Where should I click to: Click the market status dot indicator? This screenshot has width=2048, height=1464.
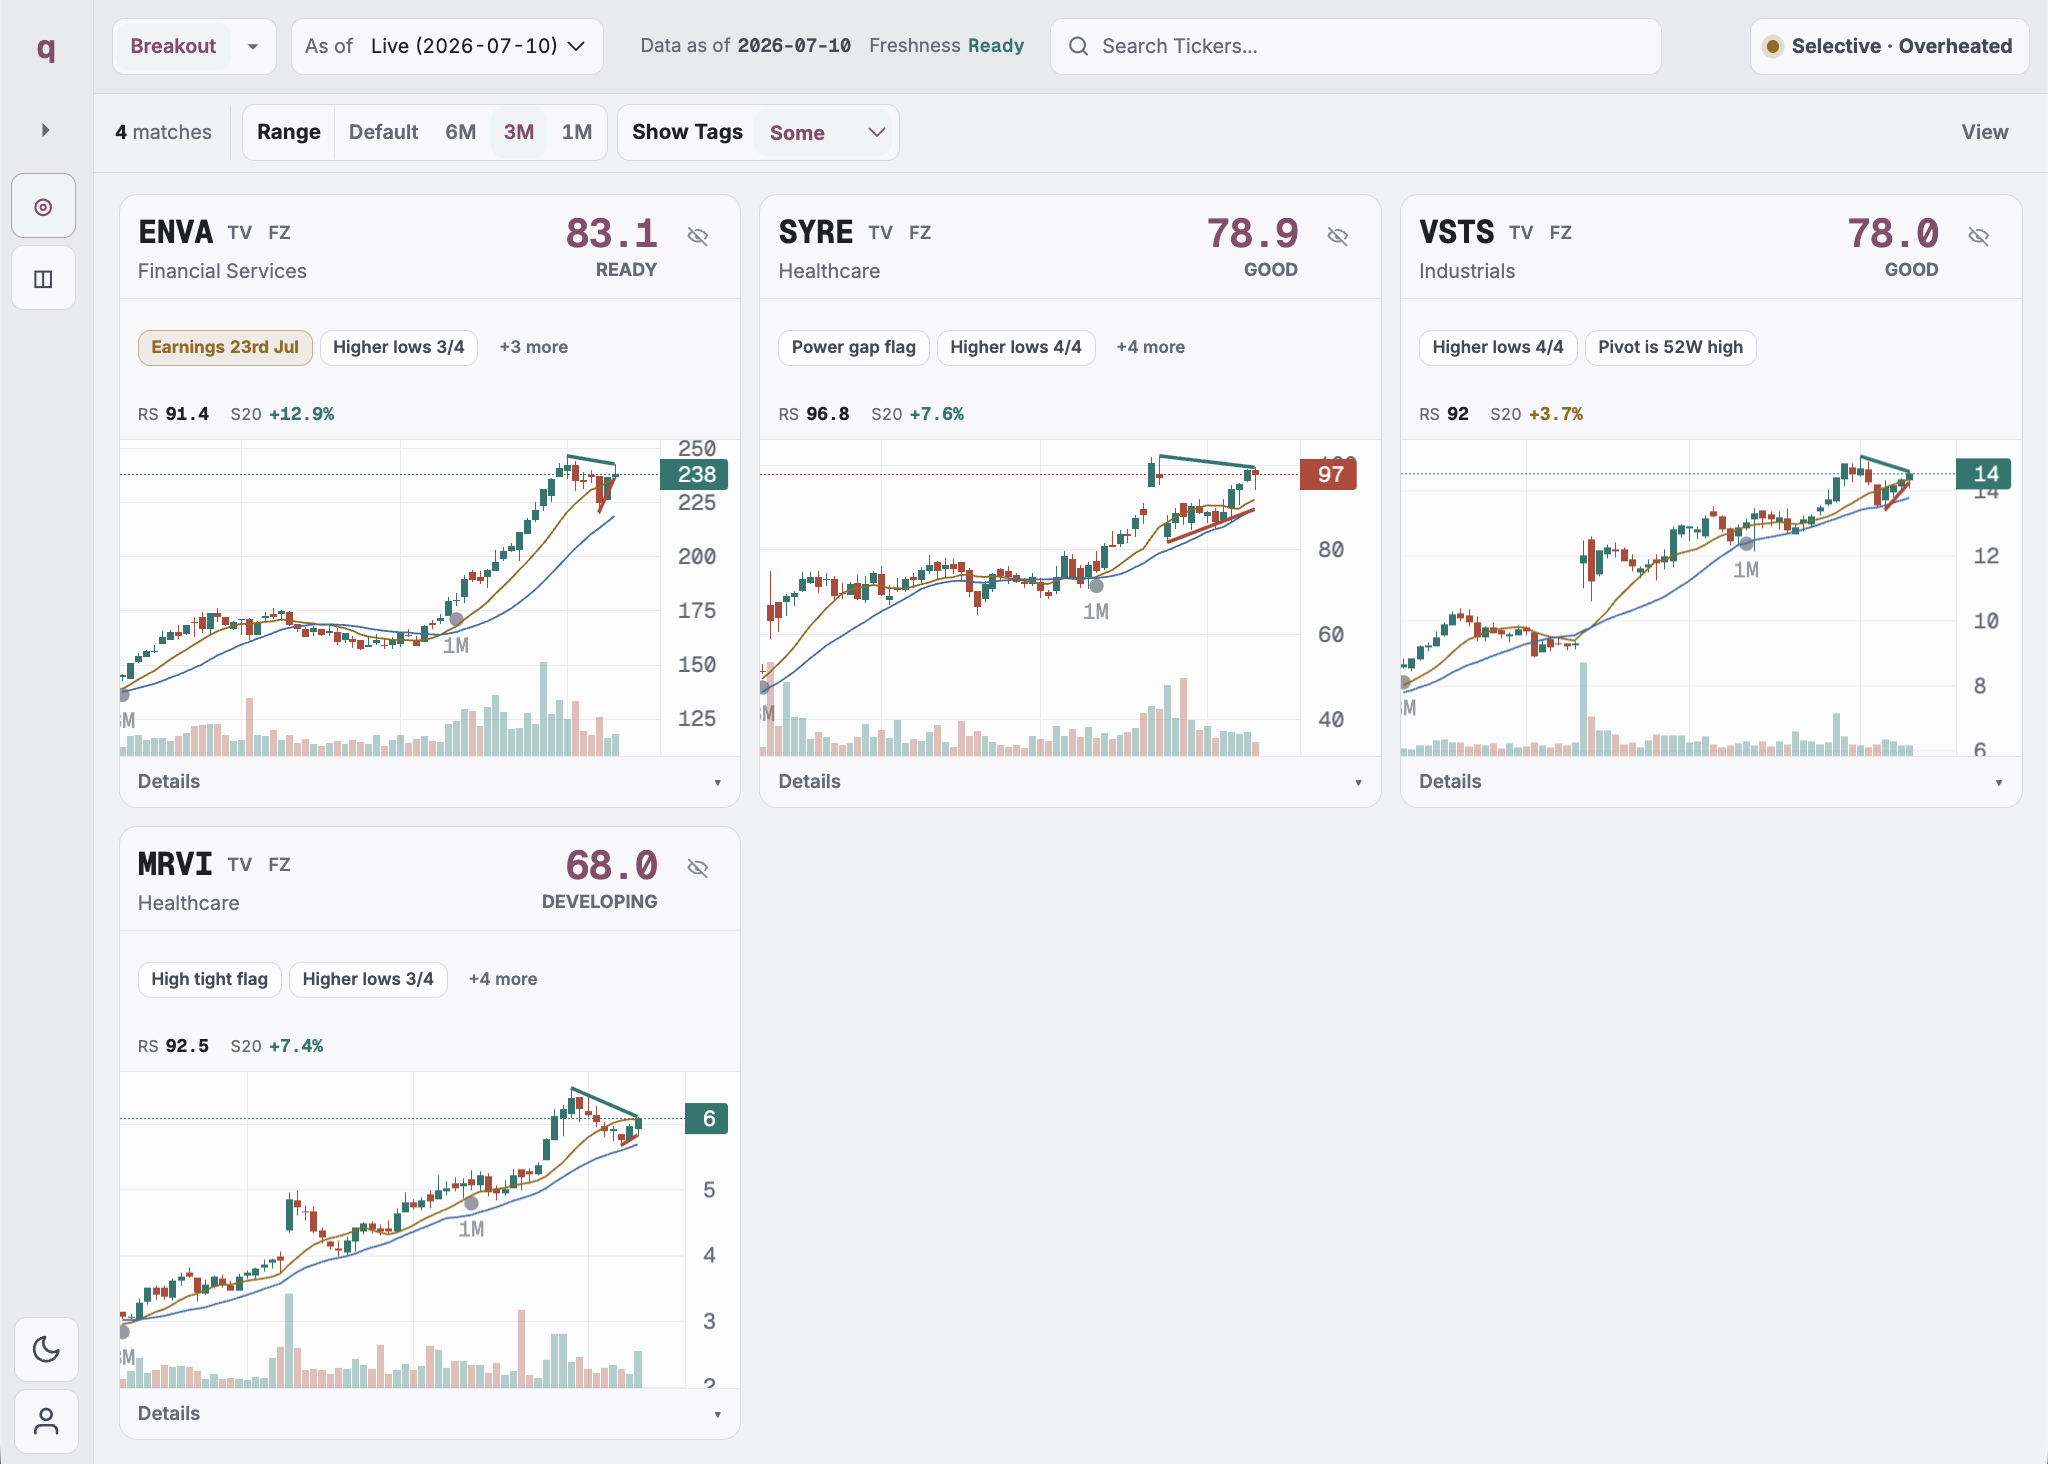pyautogui.click(x=1773, y=46)
